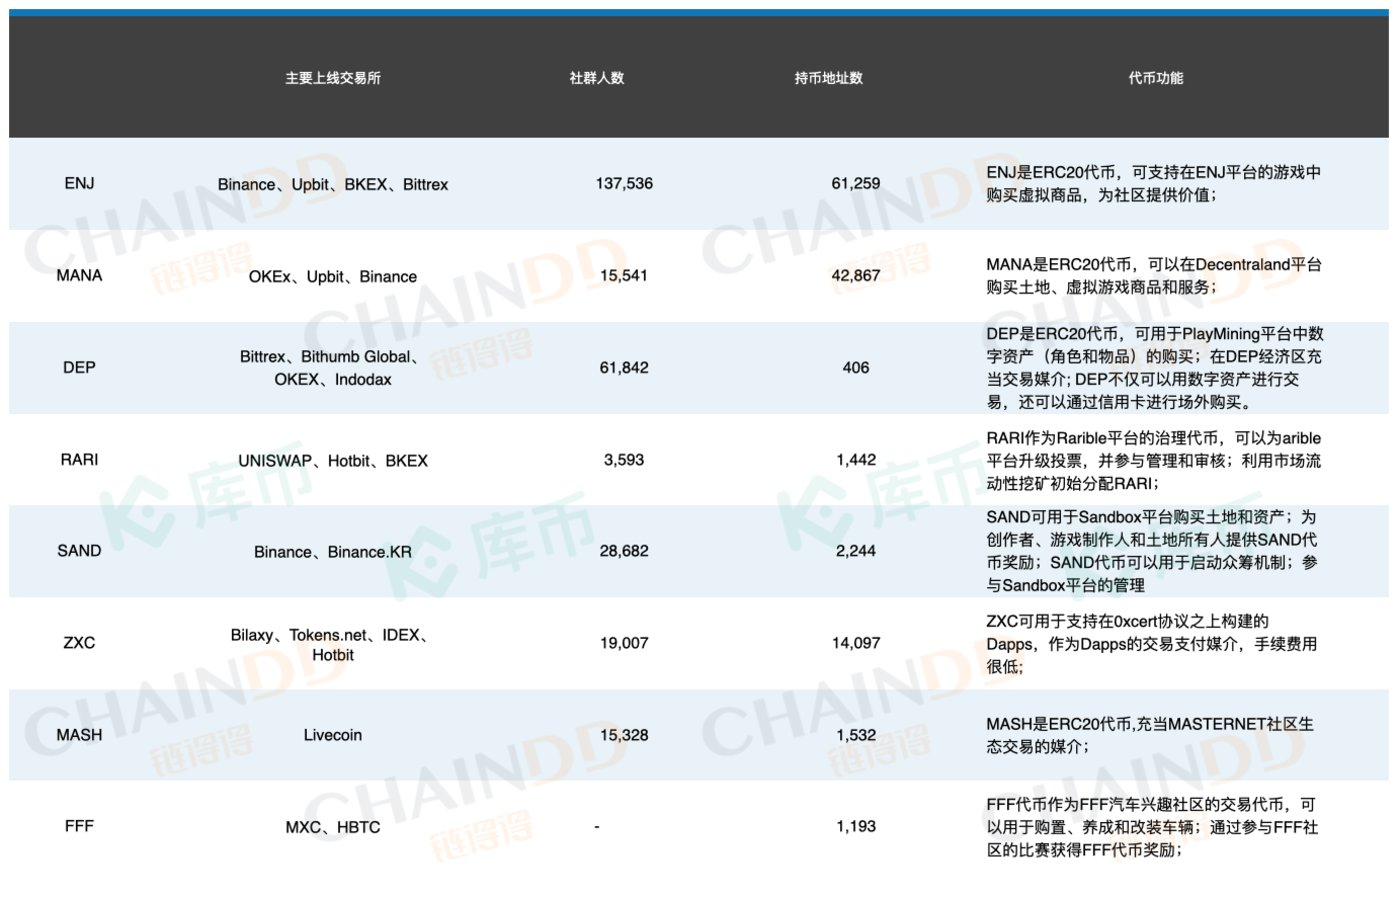This screenshot has height=899, width=1399.
Task: Click the UNISWAP、Hotbit、BKEX cell
Action: point(333,460)
